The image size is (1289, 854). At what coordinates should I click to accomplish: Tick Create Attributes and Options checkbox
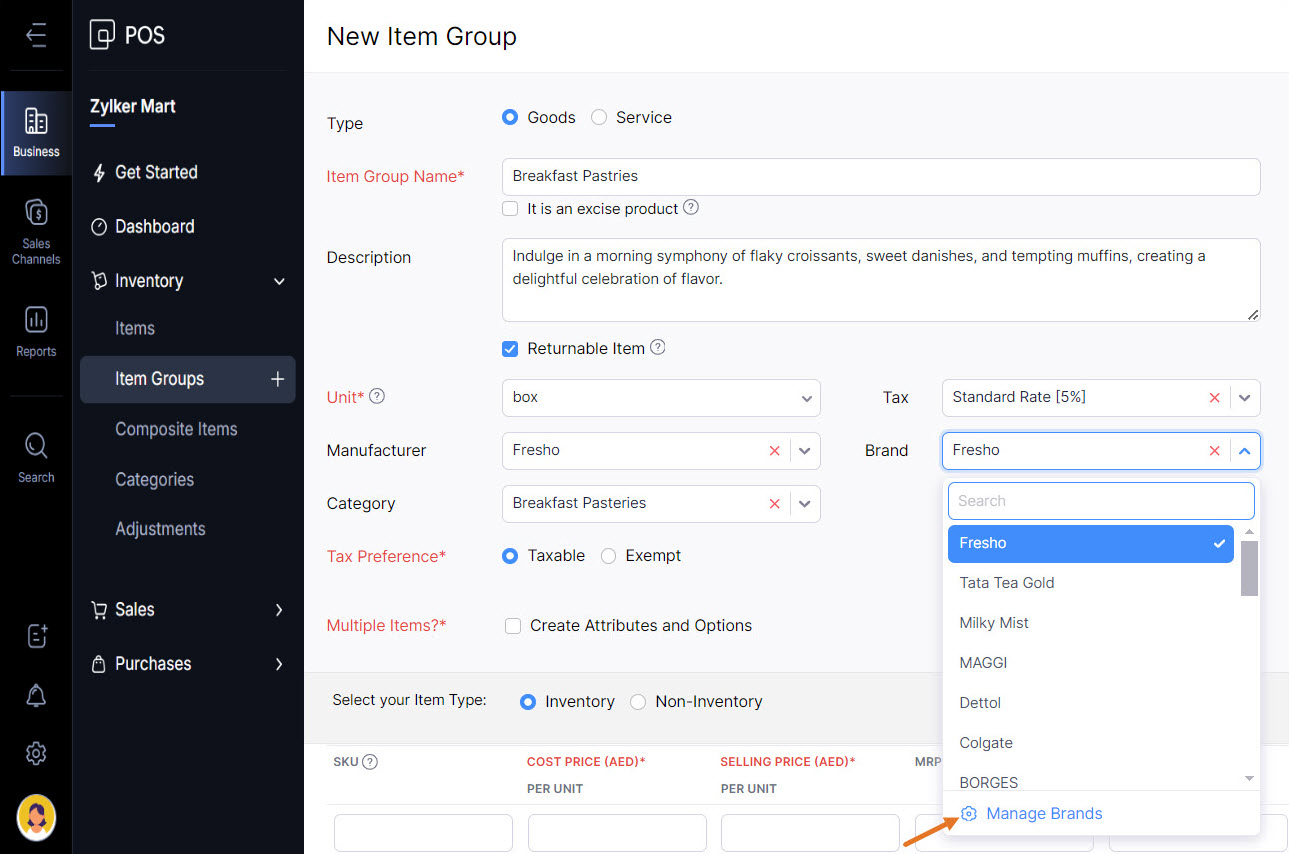[513, 626]
